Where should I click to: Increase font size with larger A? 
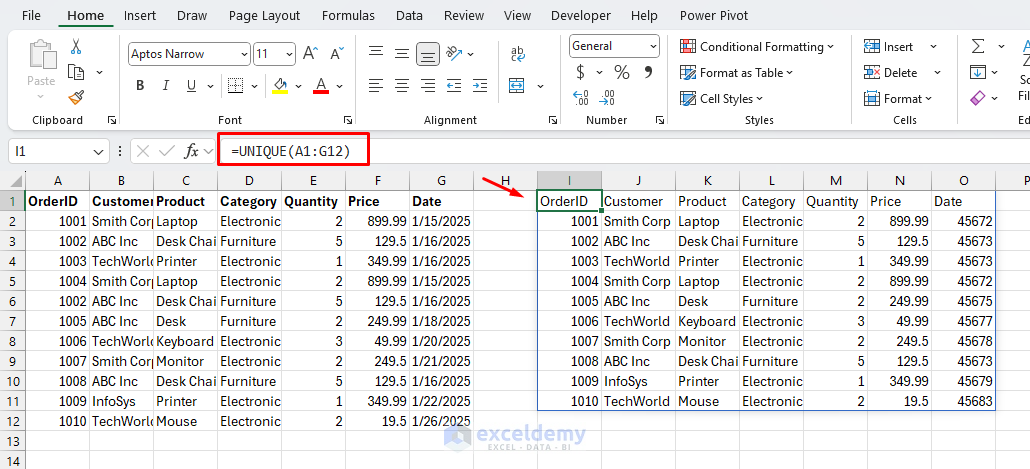pyautogui.click(x=311, y=54)
